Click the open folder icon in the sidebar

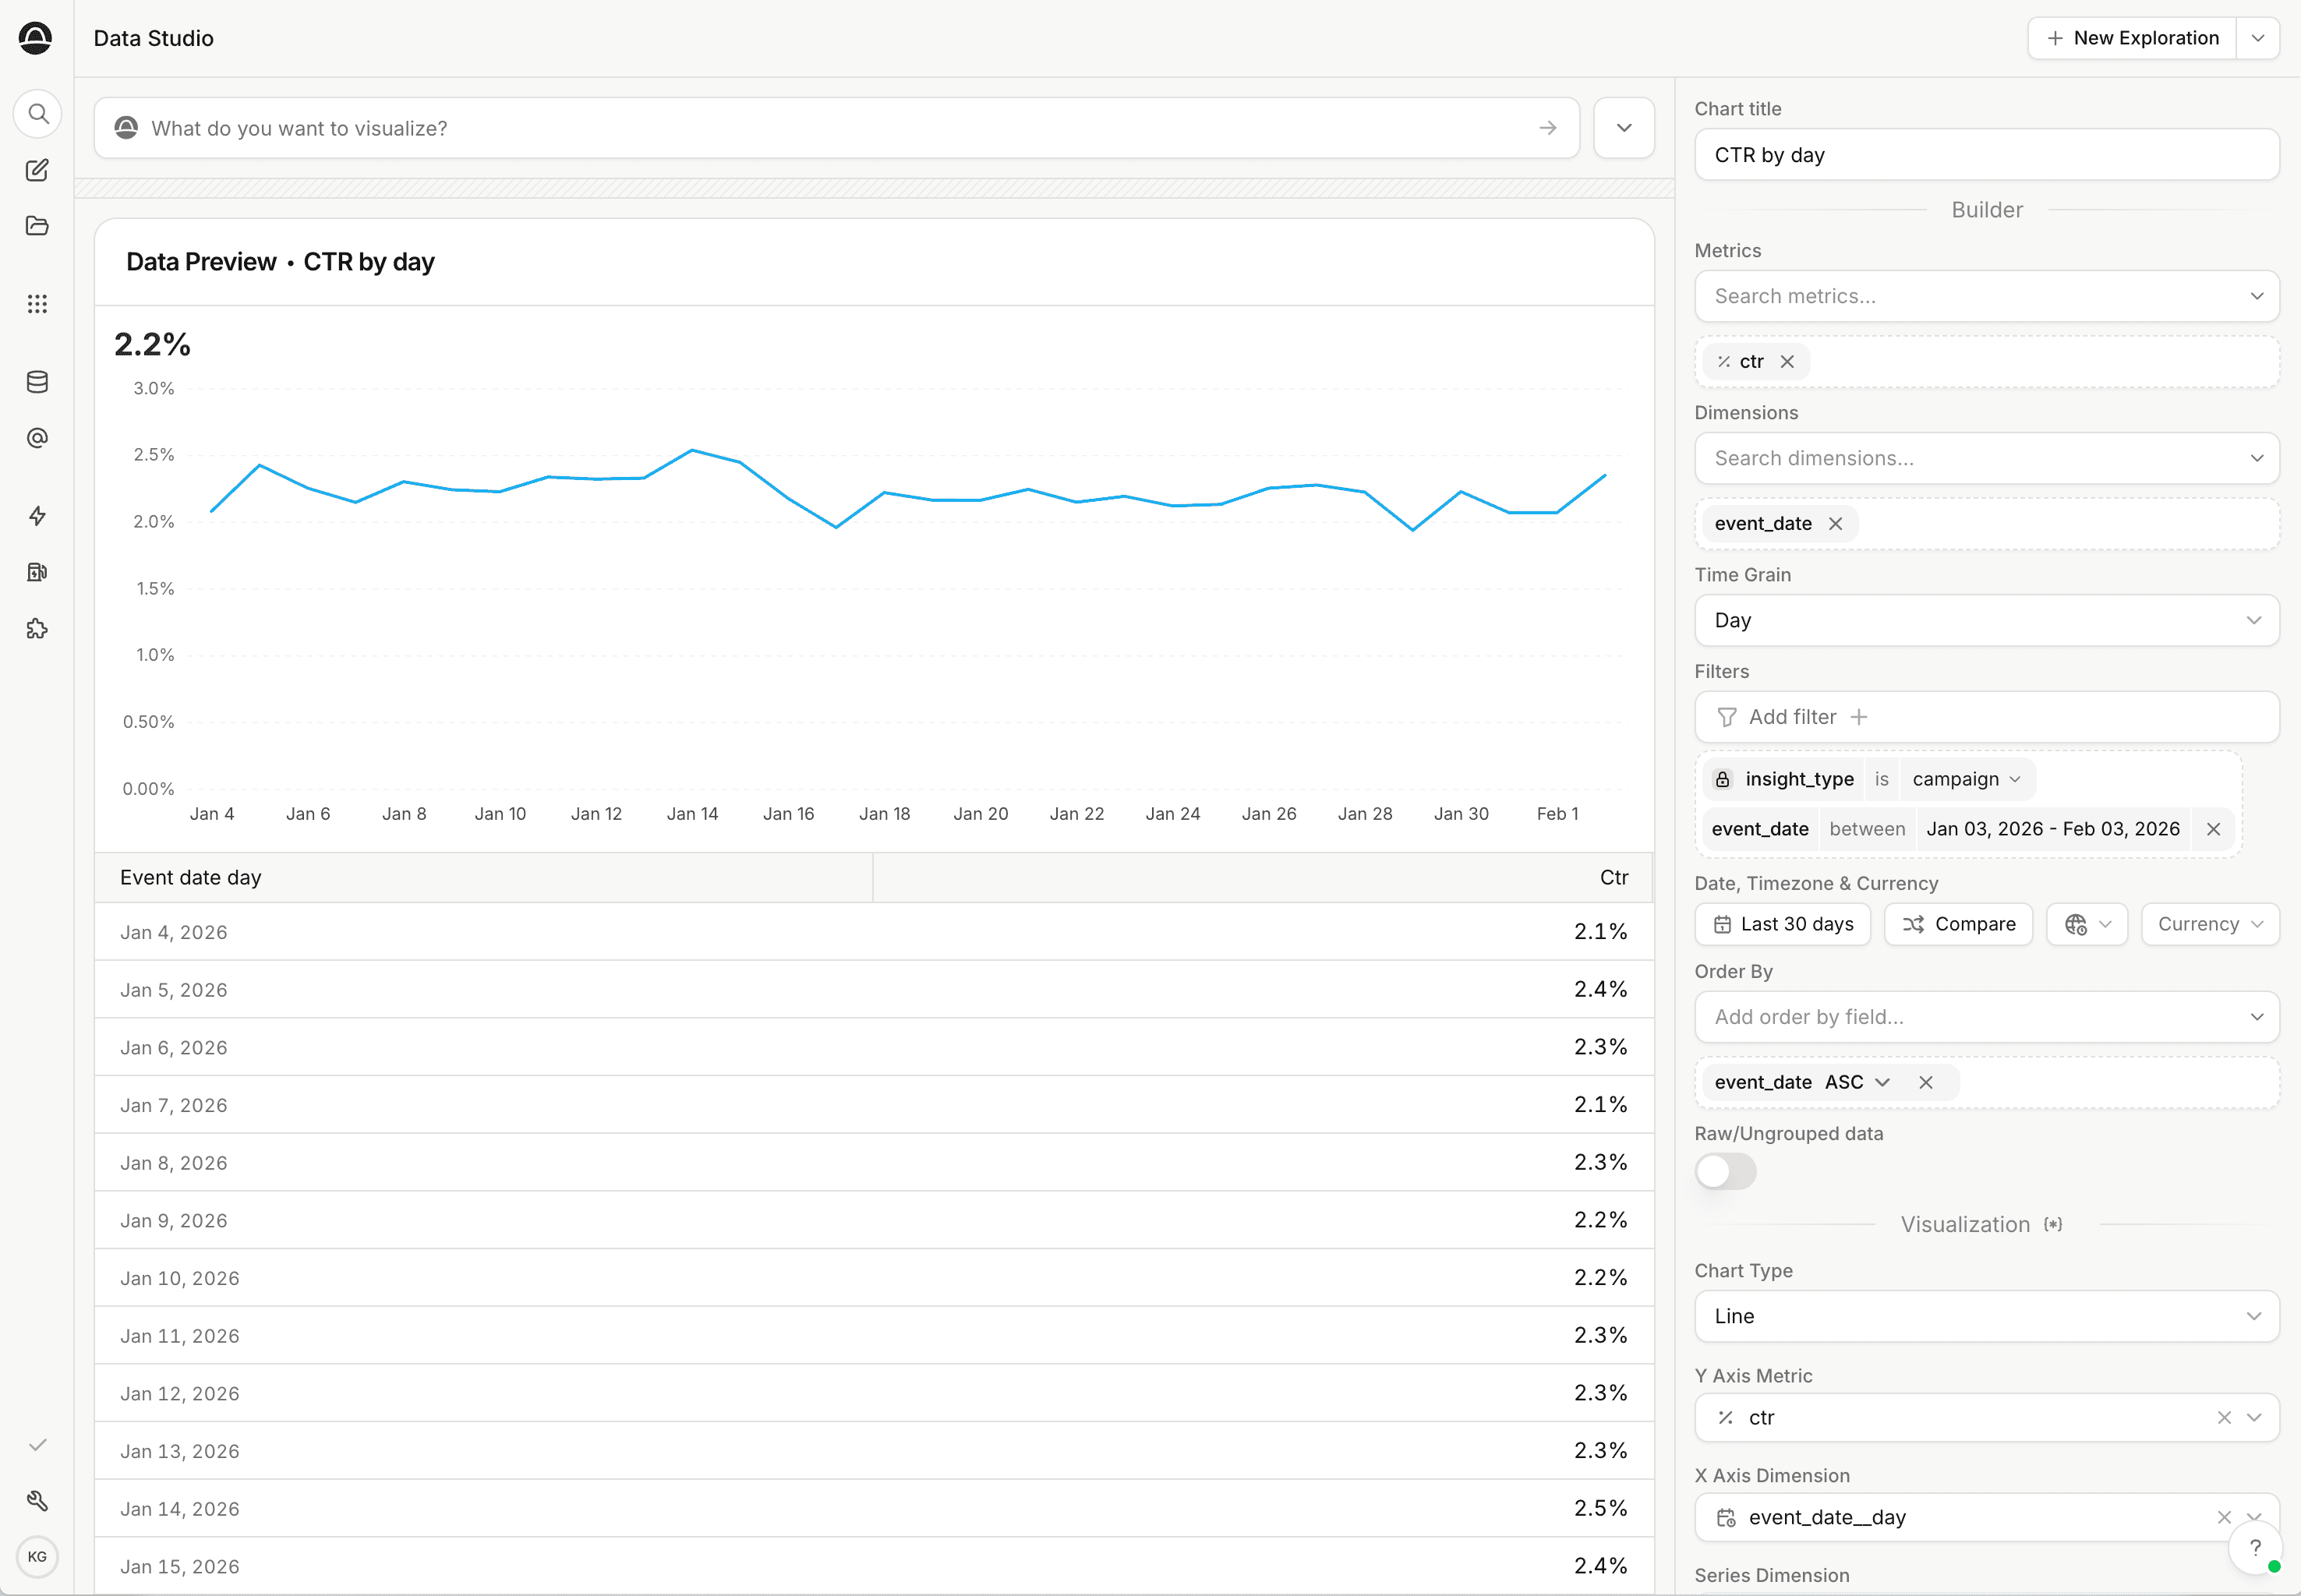click(x=37, y=226)
